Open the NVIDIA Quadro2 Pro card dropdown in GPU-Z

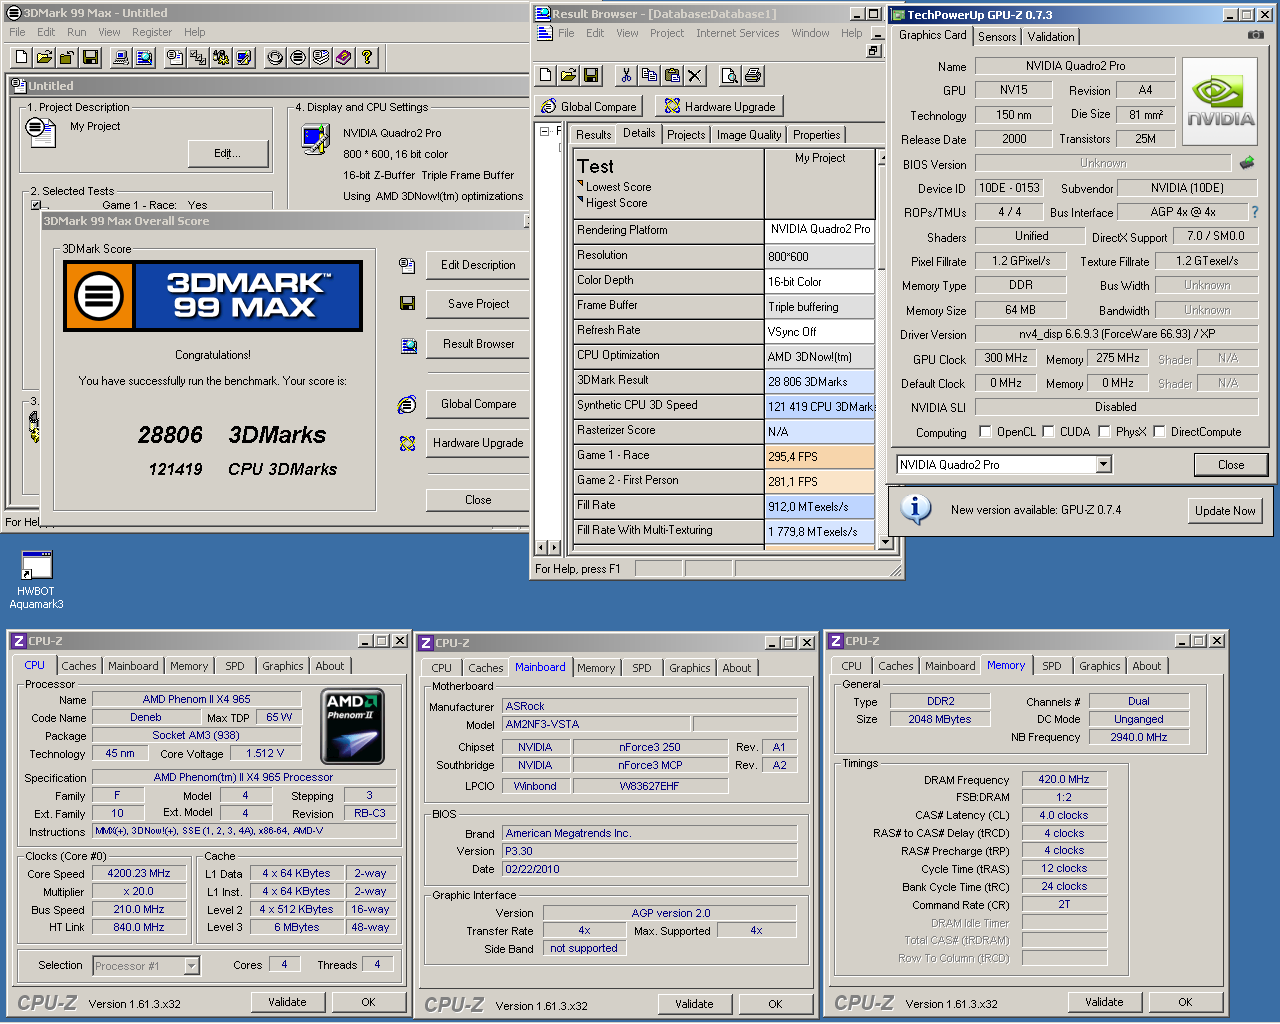[1103, 464]
